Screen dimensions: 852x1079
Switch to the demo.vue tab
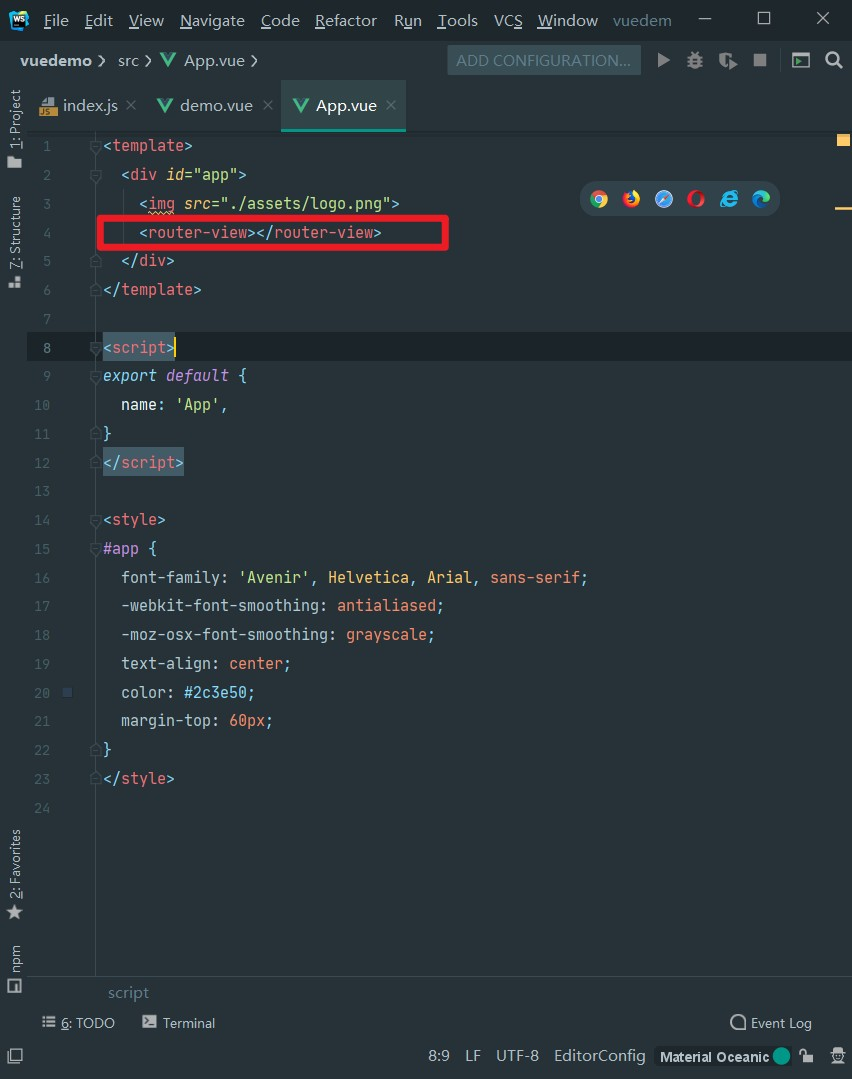pos(211,103)
